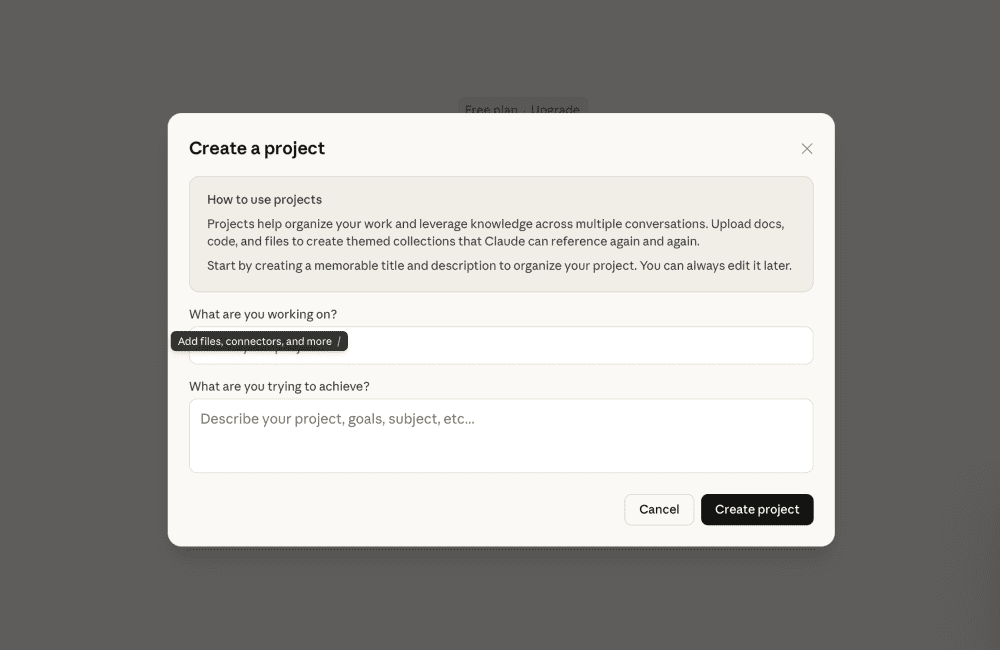Click the X icon in the dialog corner
Screen dimensions: 1000x650
click(x=807, y=149)
